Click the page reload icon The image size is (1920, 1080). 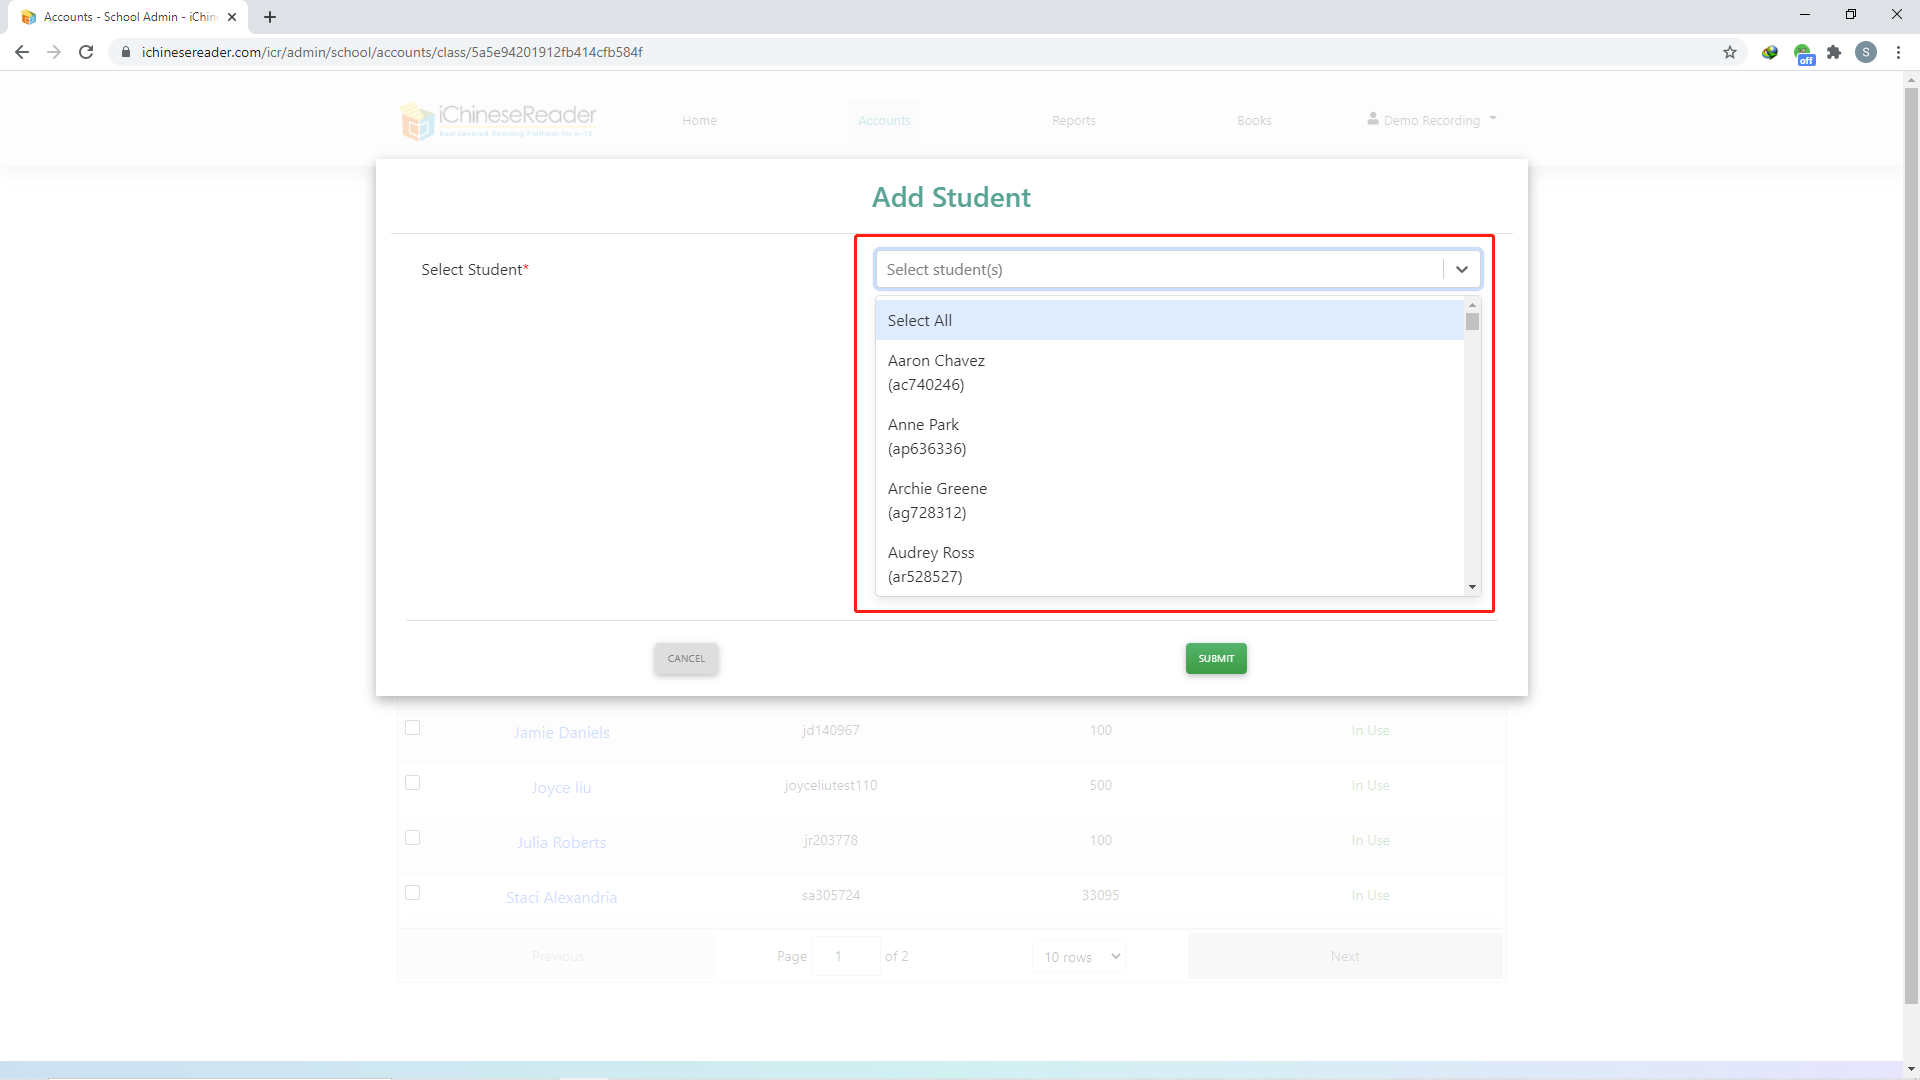[86, 52]
